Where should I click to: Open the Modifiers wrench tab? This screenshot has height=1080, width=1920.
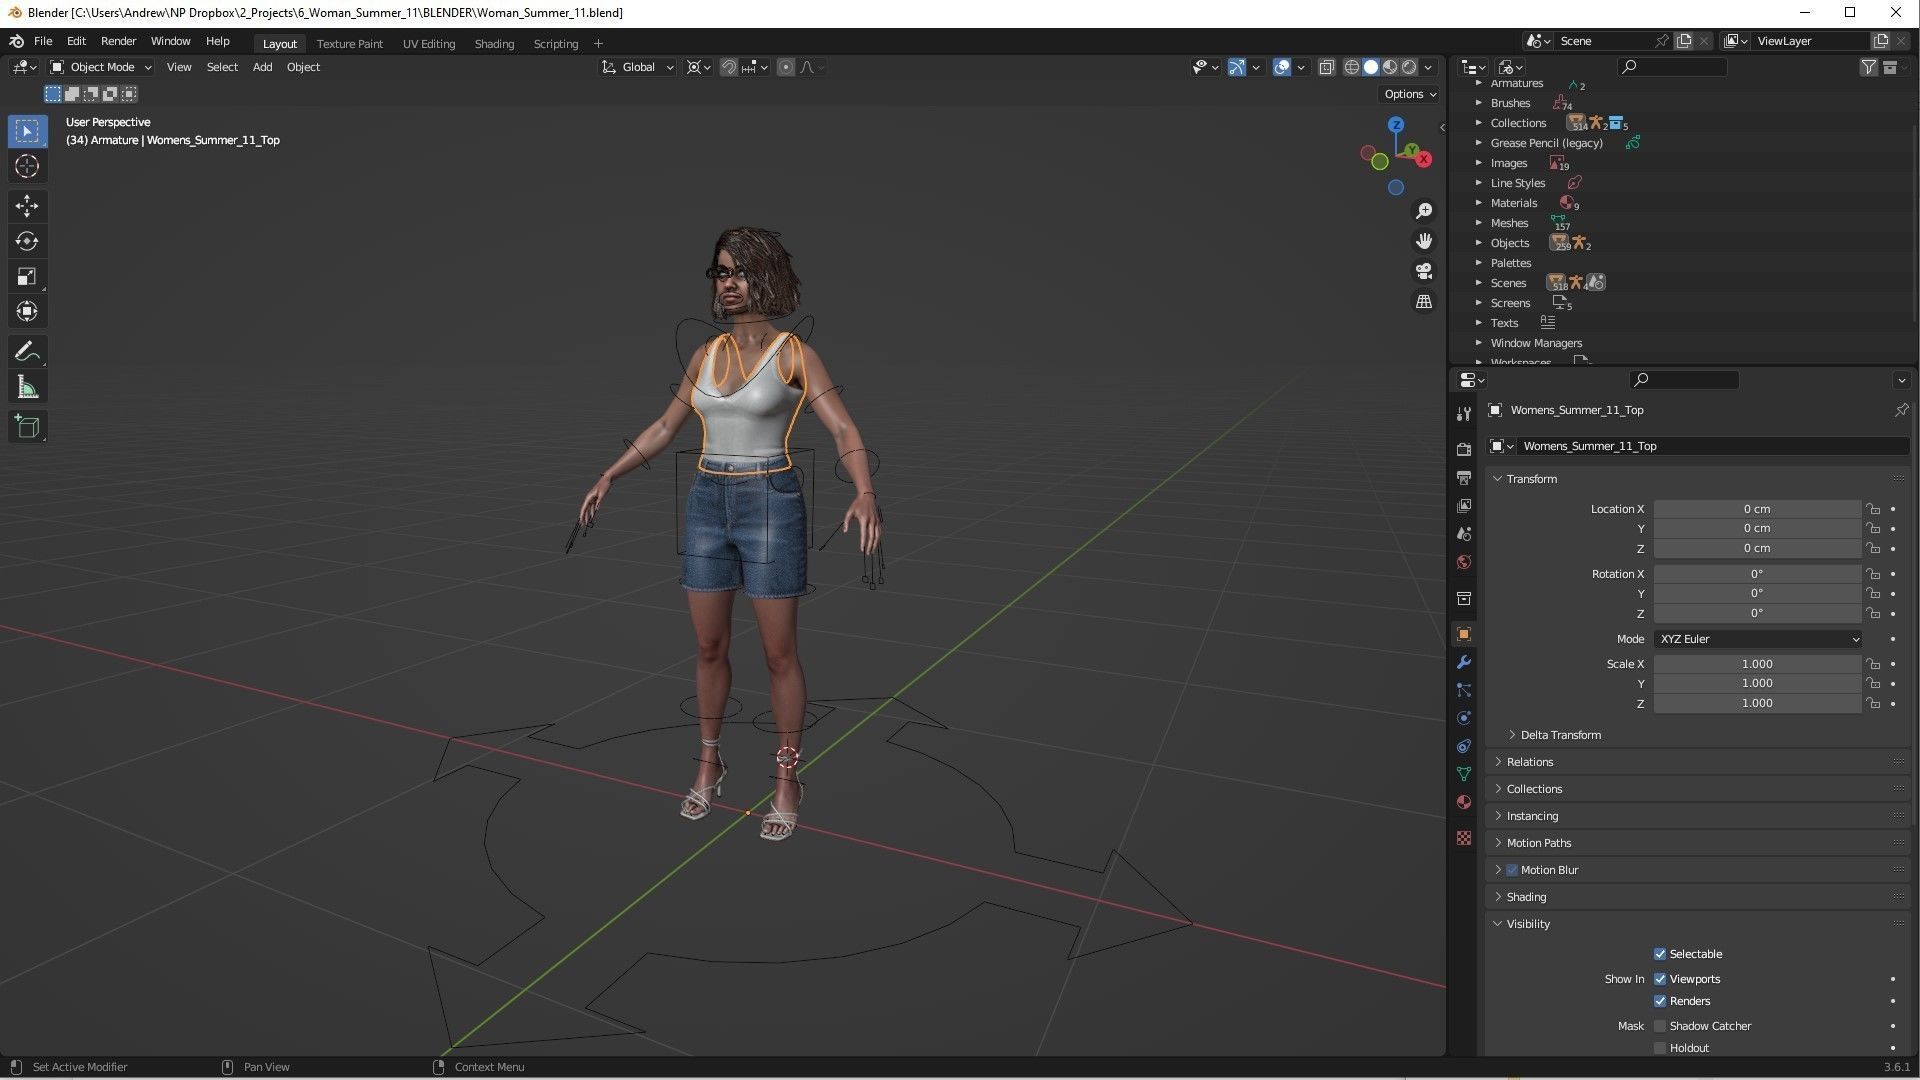coord(1464,662)
